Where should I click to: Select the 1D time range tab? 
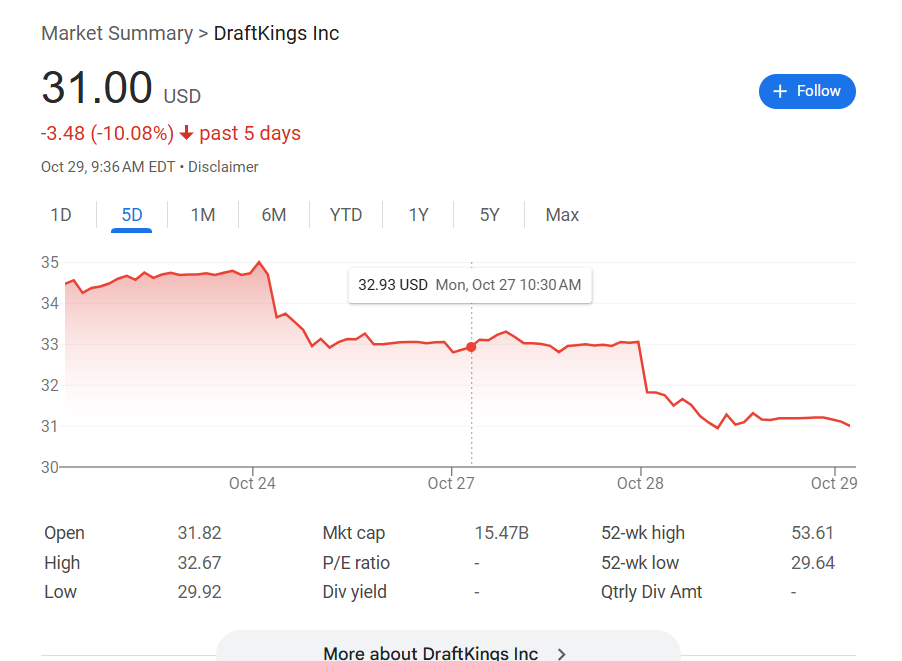[x=61, y=215]
